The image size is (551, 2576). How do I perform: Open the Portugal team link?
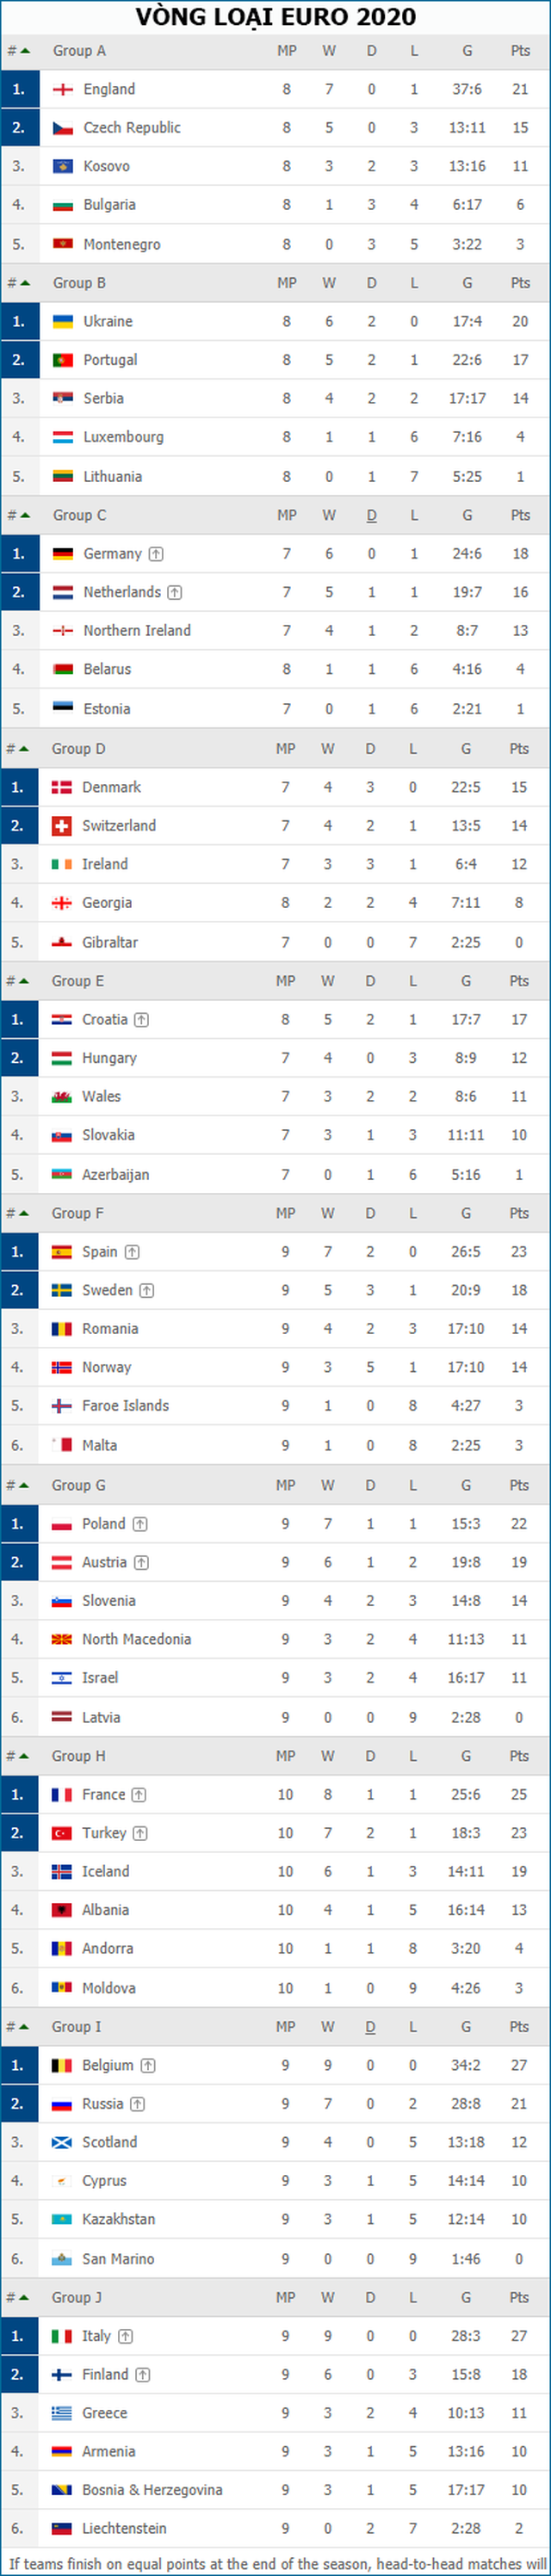110,360
